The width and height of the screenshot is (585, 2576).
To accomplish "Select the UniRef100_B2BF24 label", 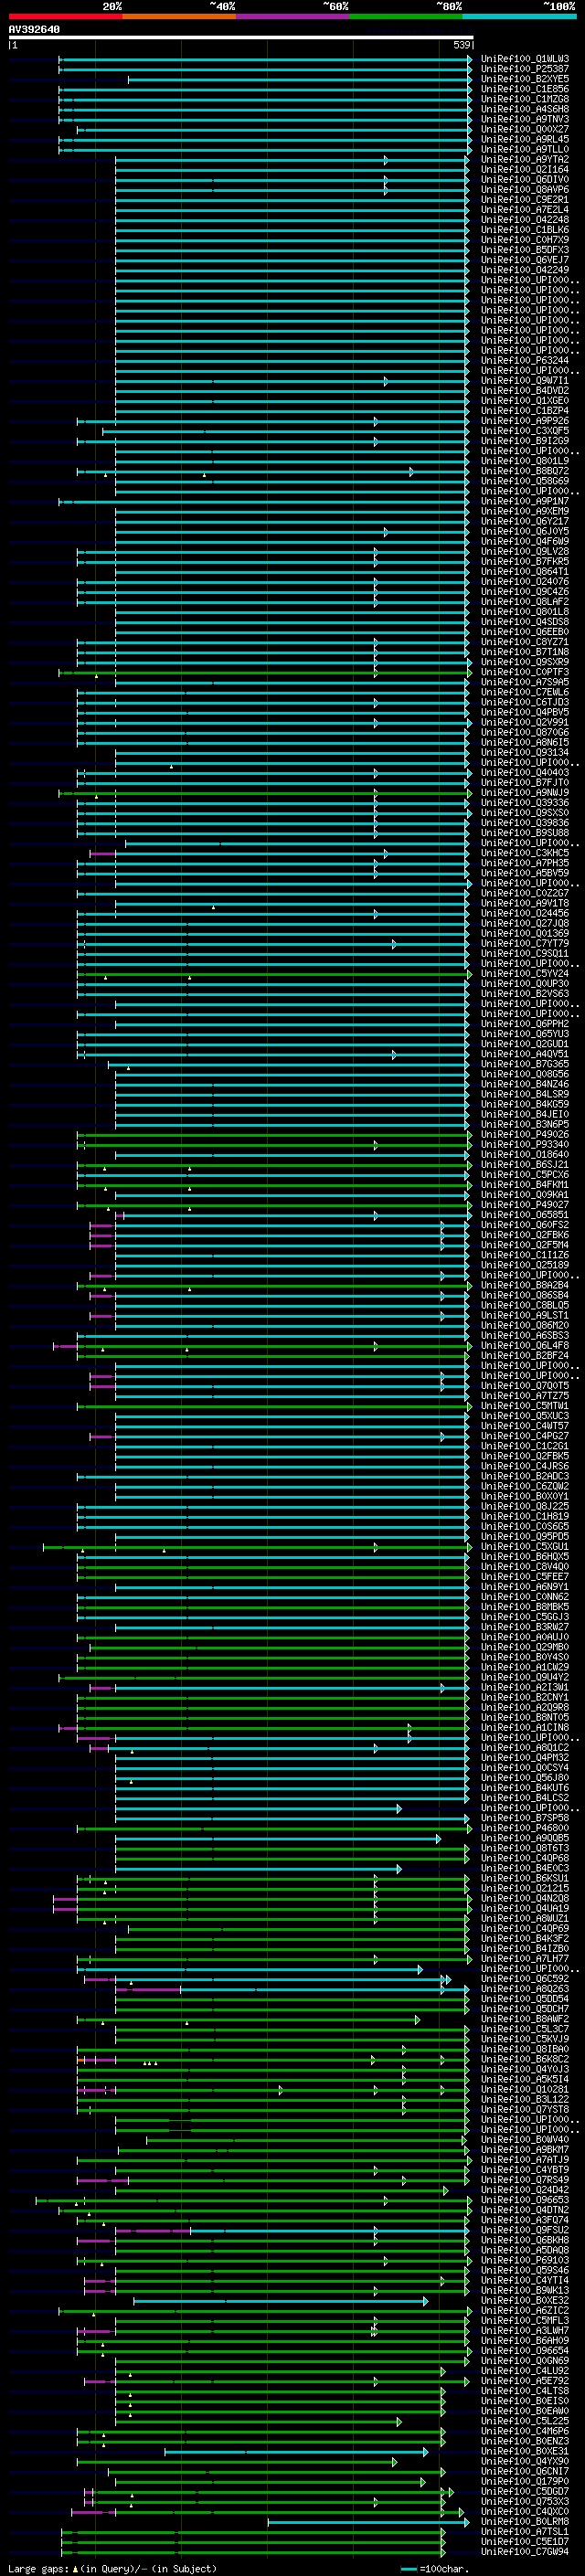I will pyautogui.click(x=525, y=1355).
